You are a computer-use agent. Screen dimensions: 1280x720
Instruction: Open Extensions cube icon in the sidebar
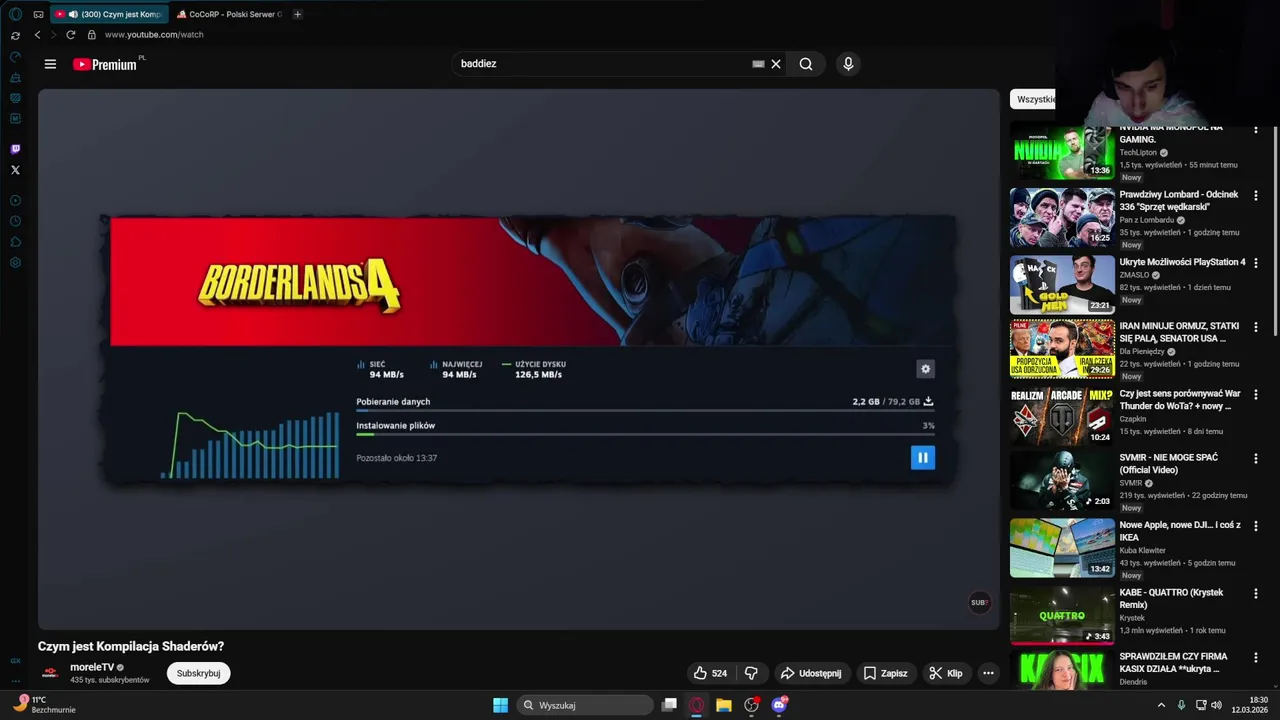tap(15, 242)
